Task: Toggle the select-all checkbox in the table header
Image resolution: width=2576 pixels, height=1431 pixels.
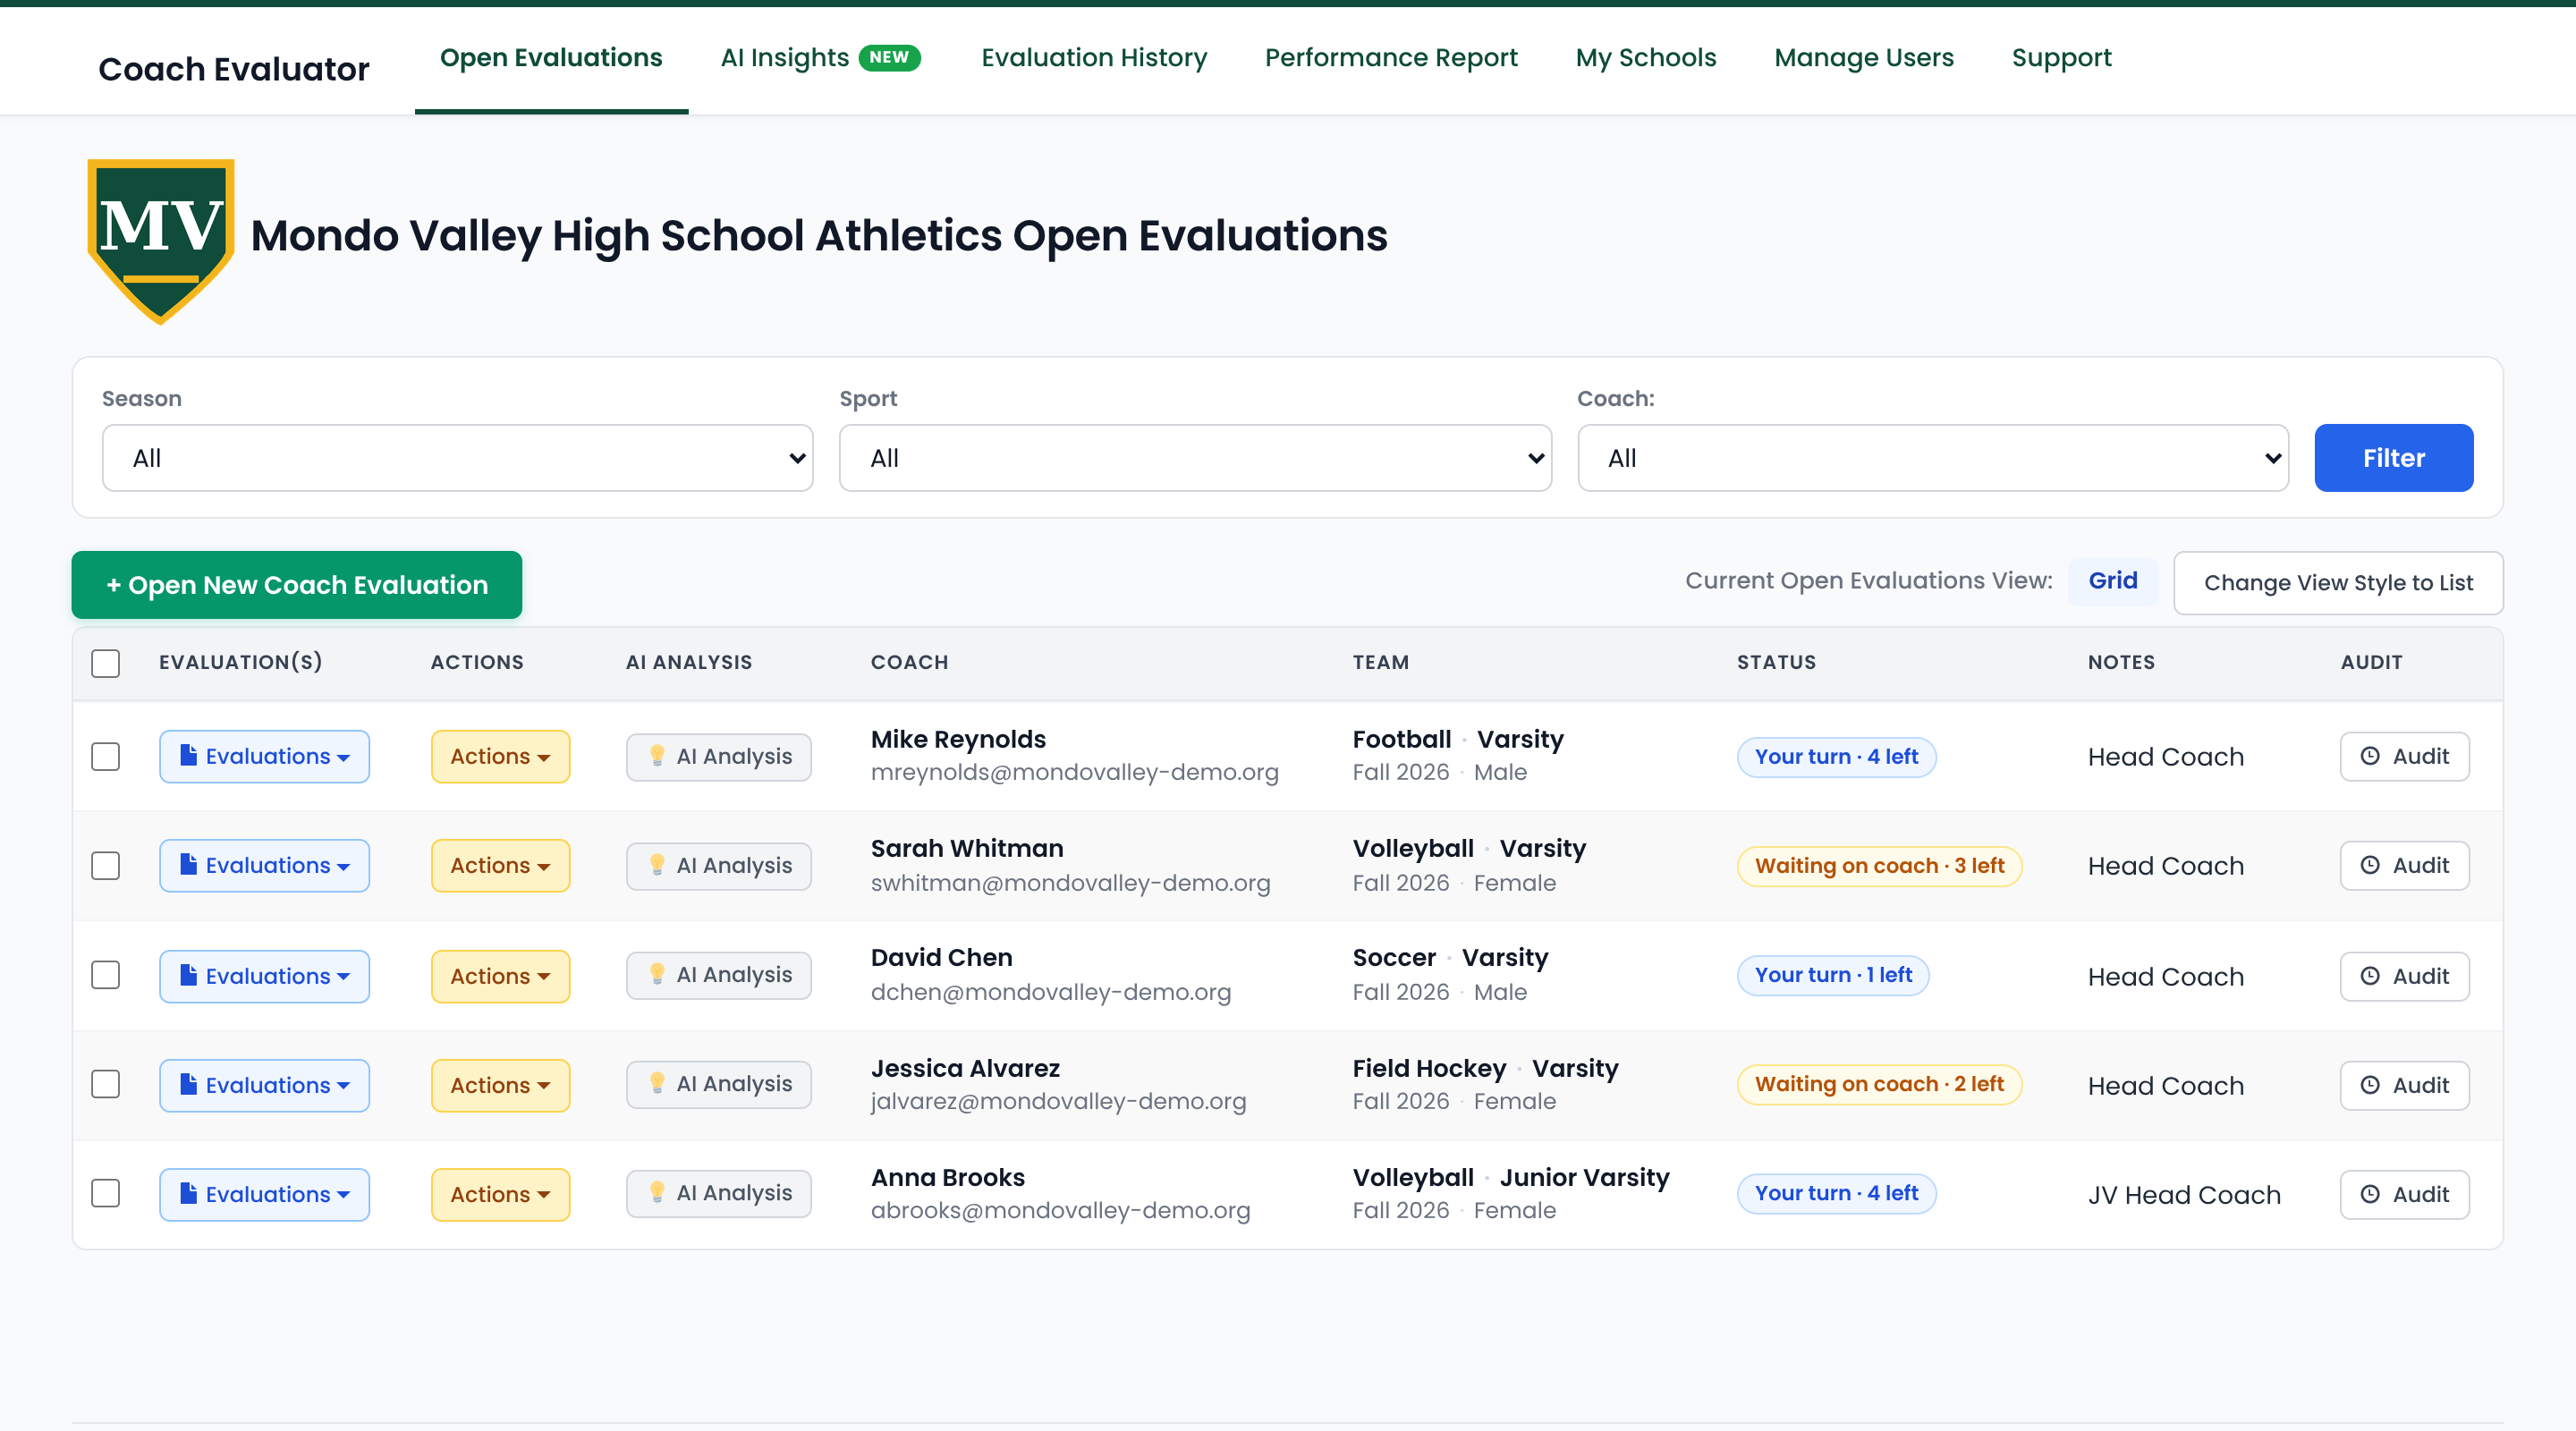Action: coord(105,663)
